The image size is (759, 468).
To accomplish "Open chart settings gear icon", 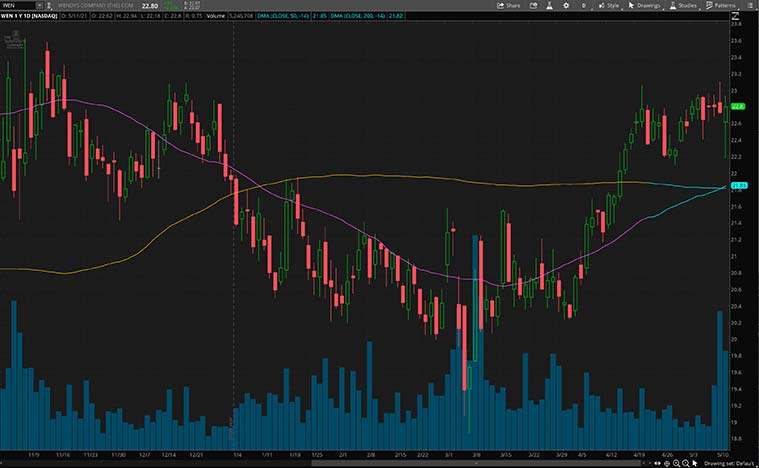I will 564,5.
